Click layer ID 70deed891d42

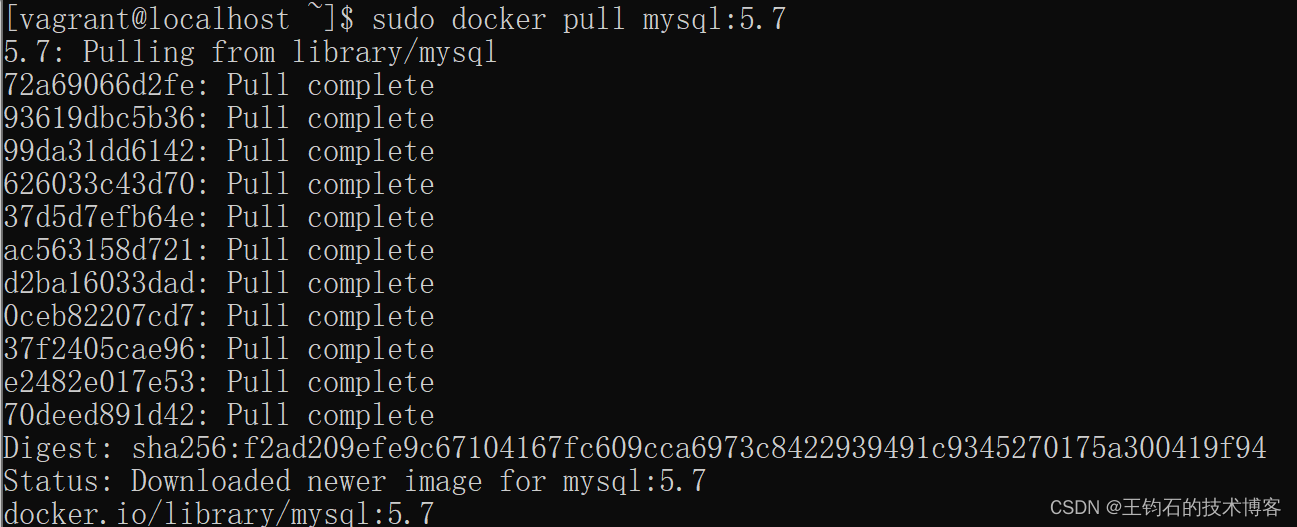click(x=104, y=415)
